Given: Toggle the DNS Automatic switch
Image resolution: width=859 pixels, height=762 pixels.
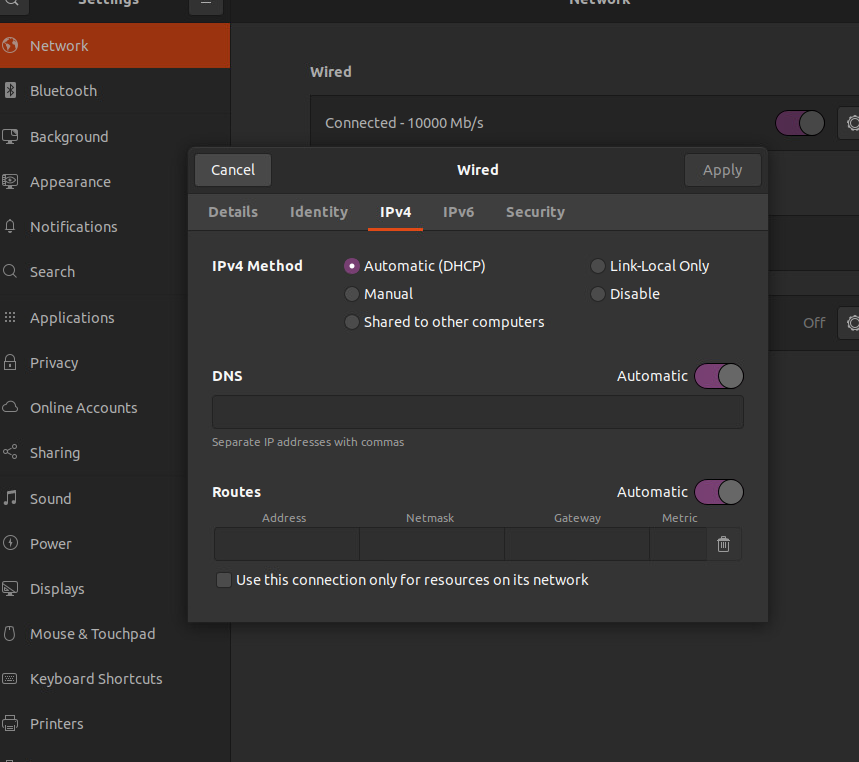Looking at the screenshot, I should [x=719, y=376].
